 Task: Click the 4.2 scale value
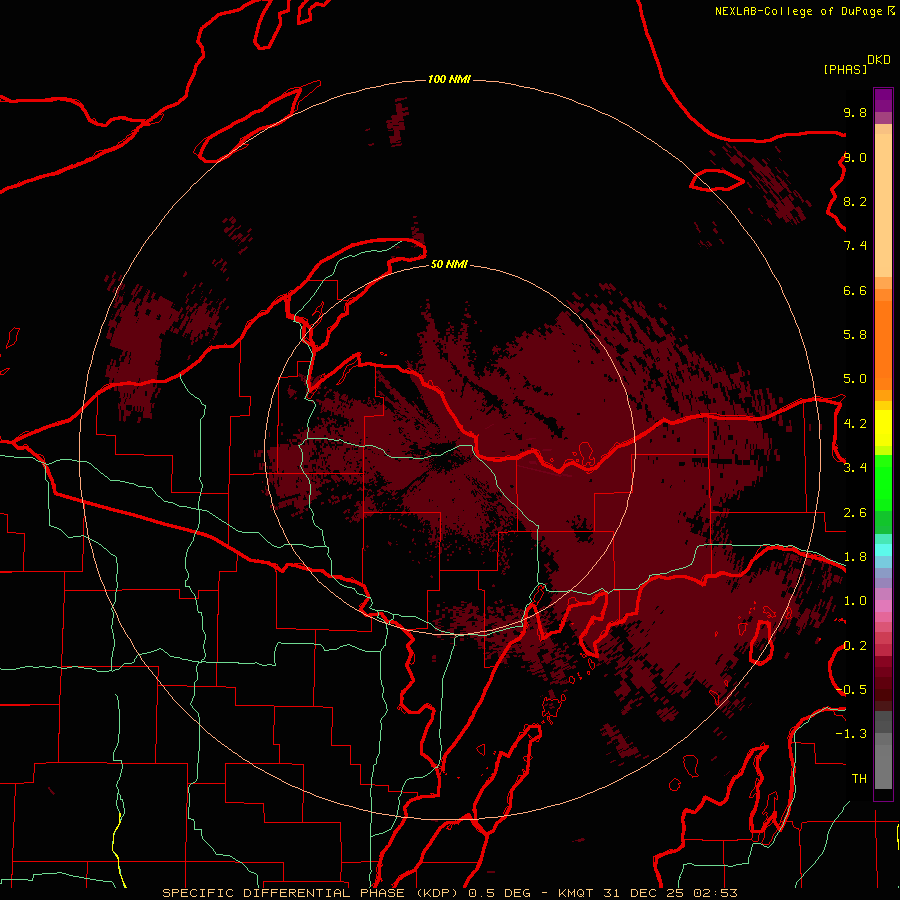point(855,424)
